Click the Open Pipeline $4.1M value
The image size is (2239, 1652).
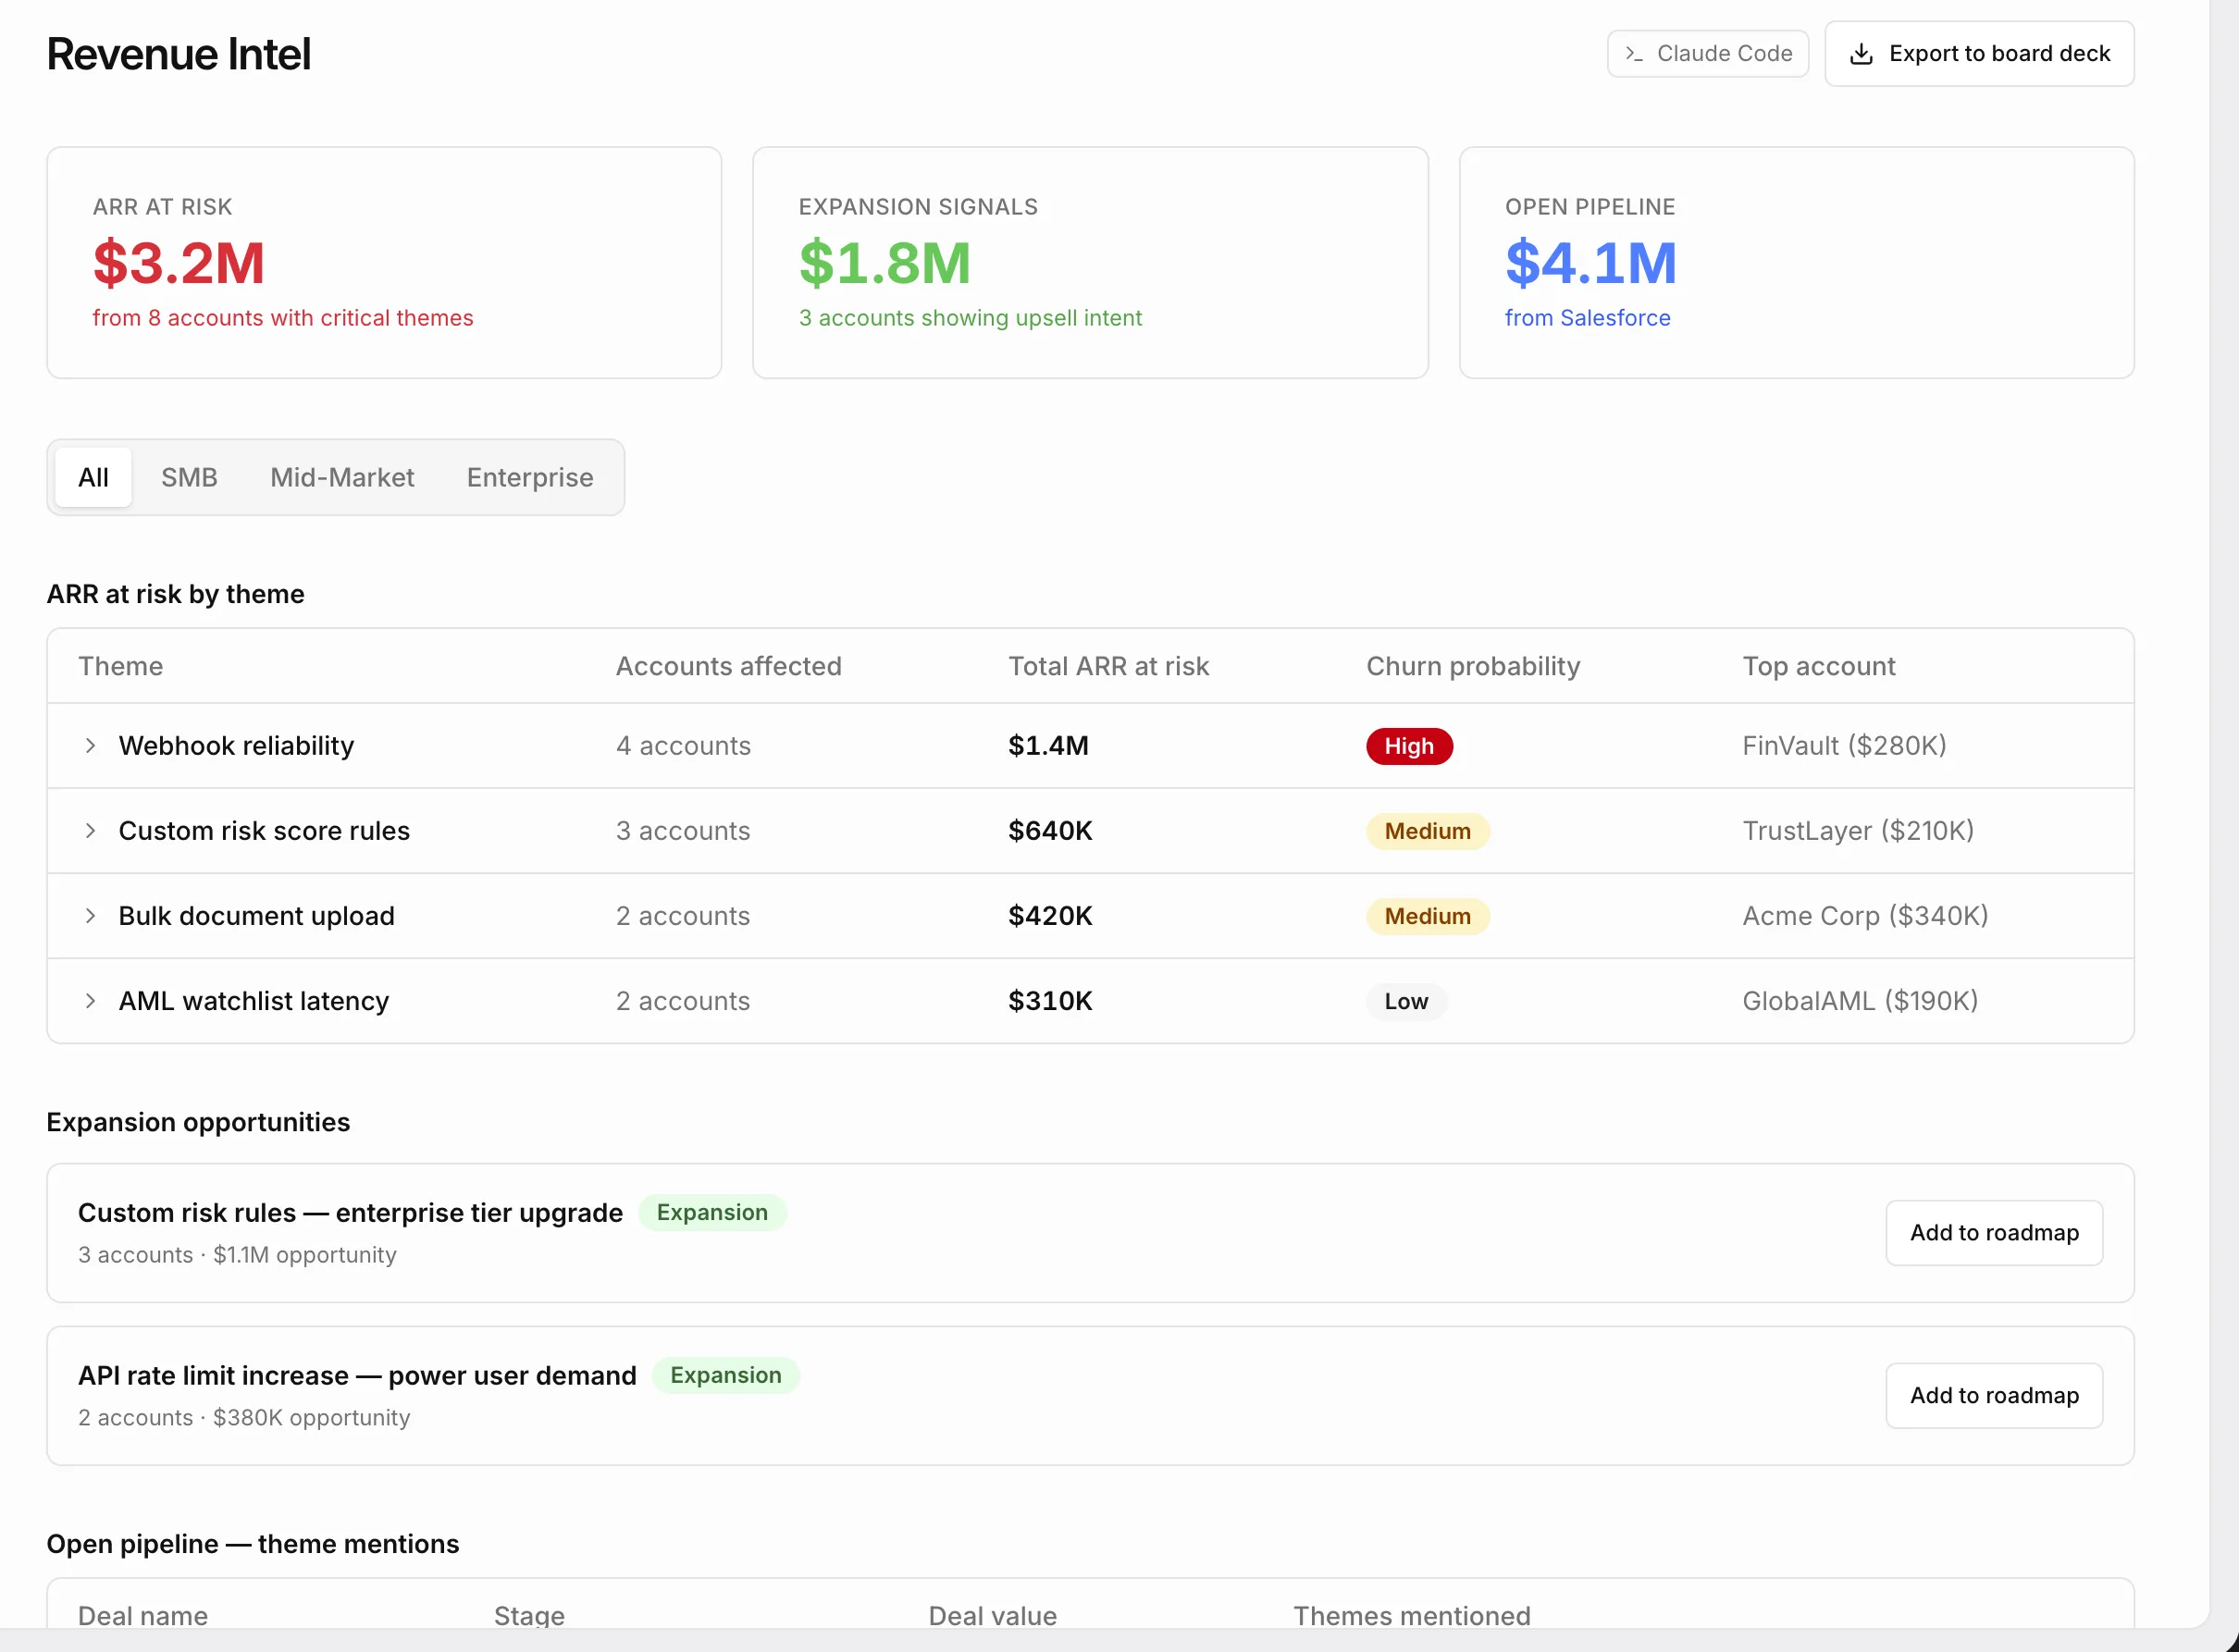tap(1591, 263)
